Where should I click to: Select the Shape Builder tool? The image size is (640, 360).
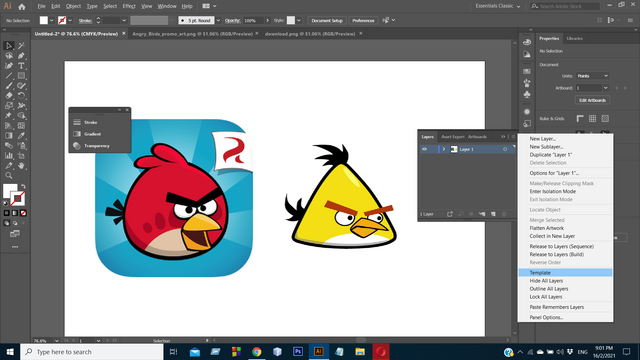point(21,116)
